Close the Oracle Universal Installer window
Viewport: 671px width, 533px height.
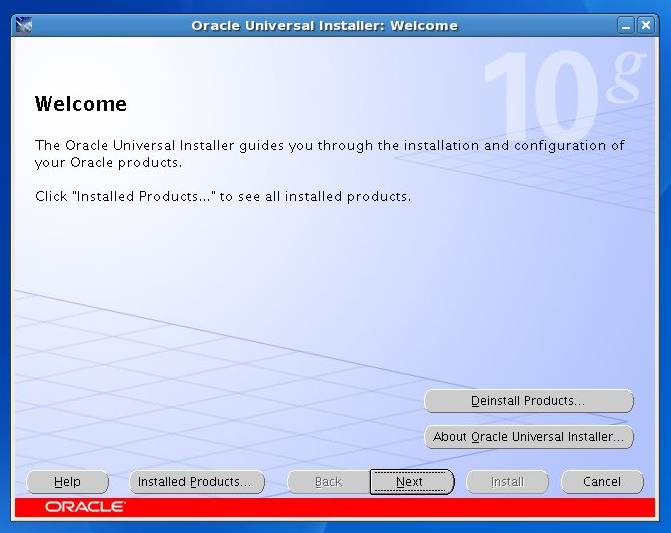(x=646, y=26)
